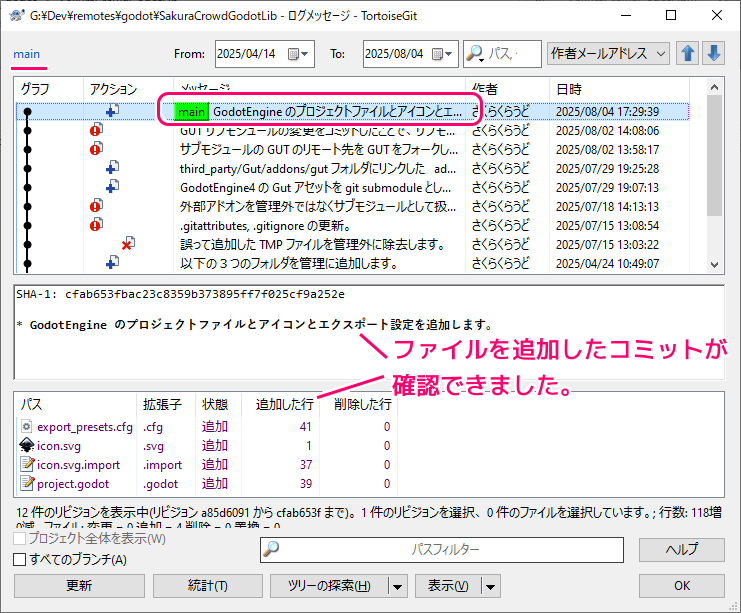The image size is (741, 613).
Task: Click the project.godot file icon
Action: click(26, 484)
